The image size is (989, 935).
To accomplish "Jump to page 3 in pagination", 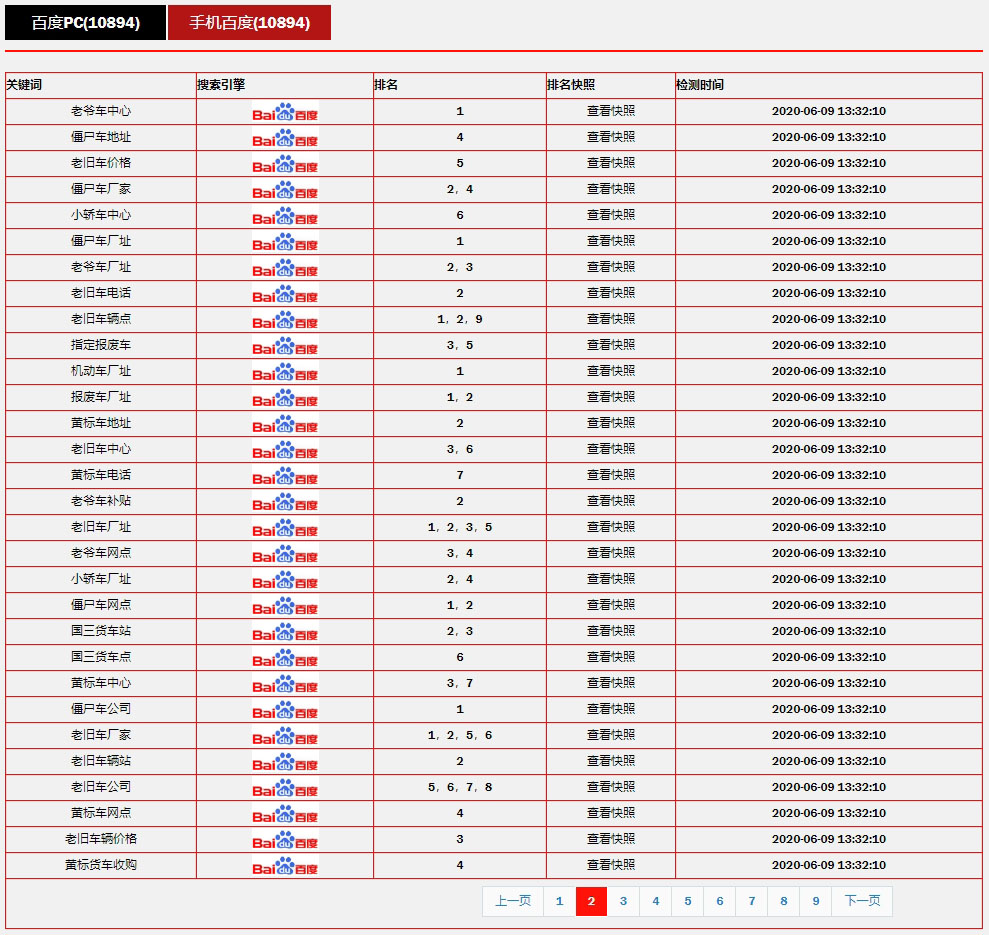I will coord(623,901).
